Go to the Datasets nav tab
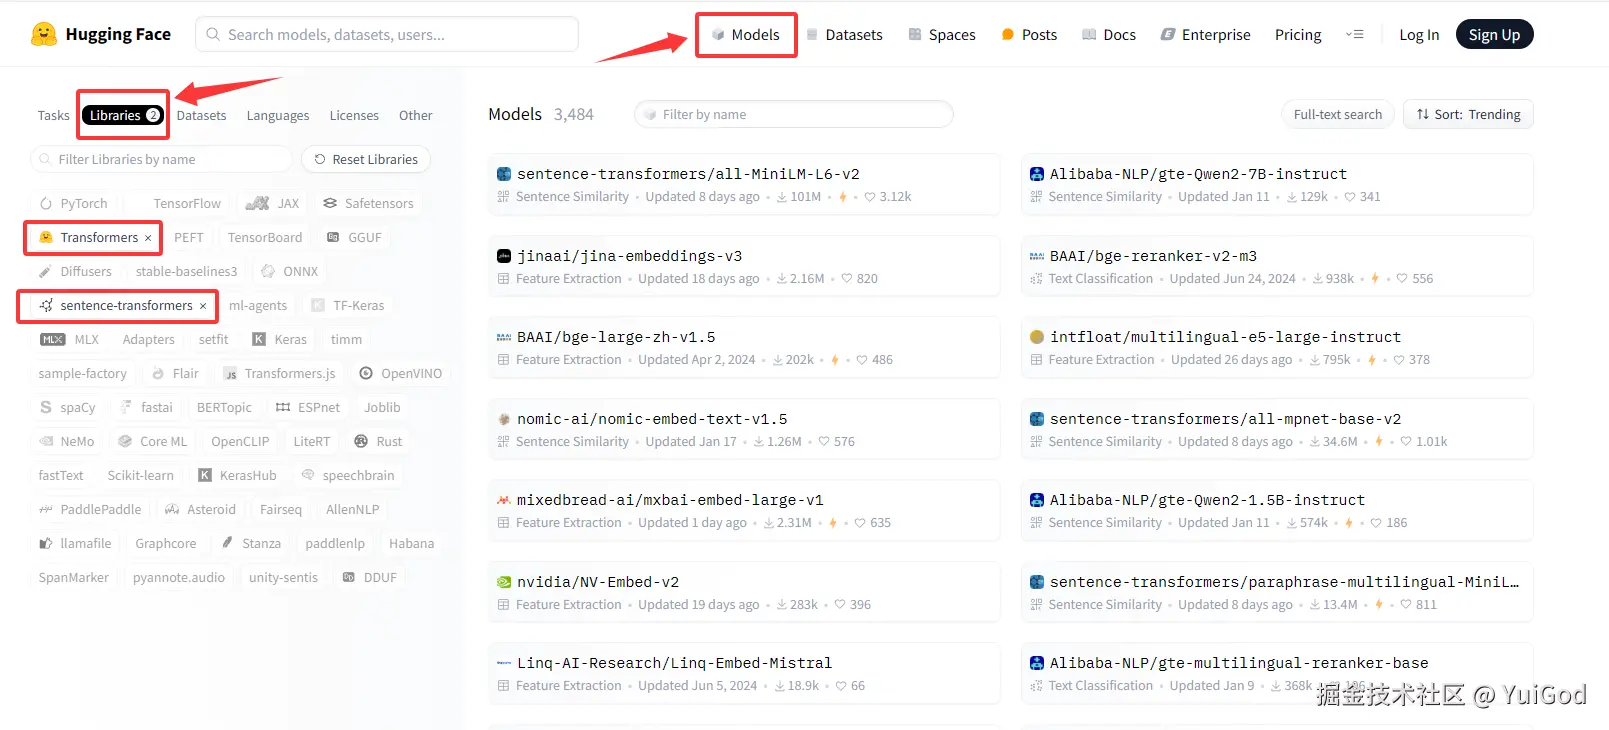The image size is (1609, 730). pos(844,35)
